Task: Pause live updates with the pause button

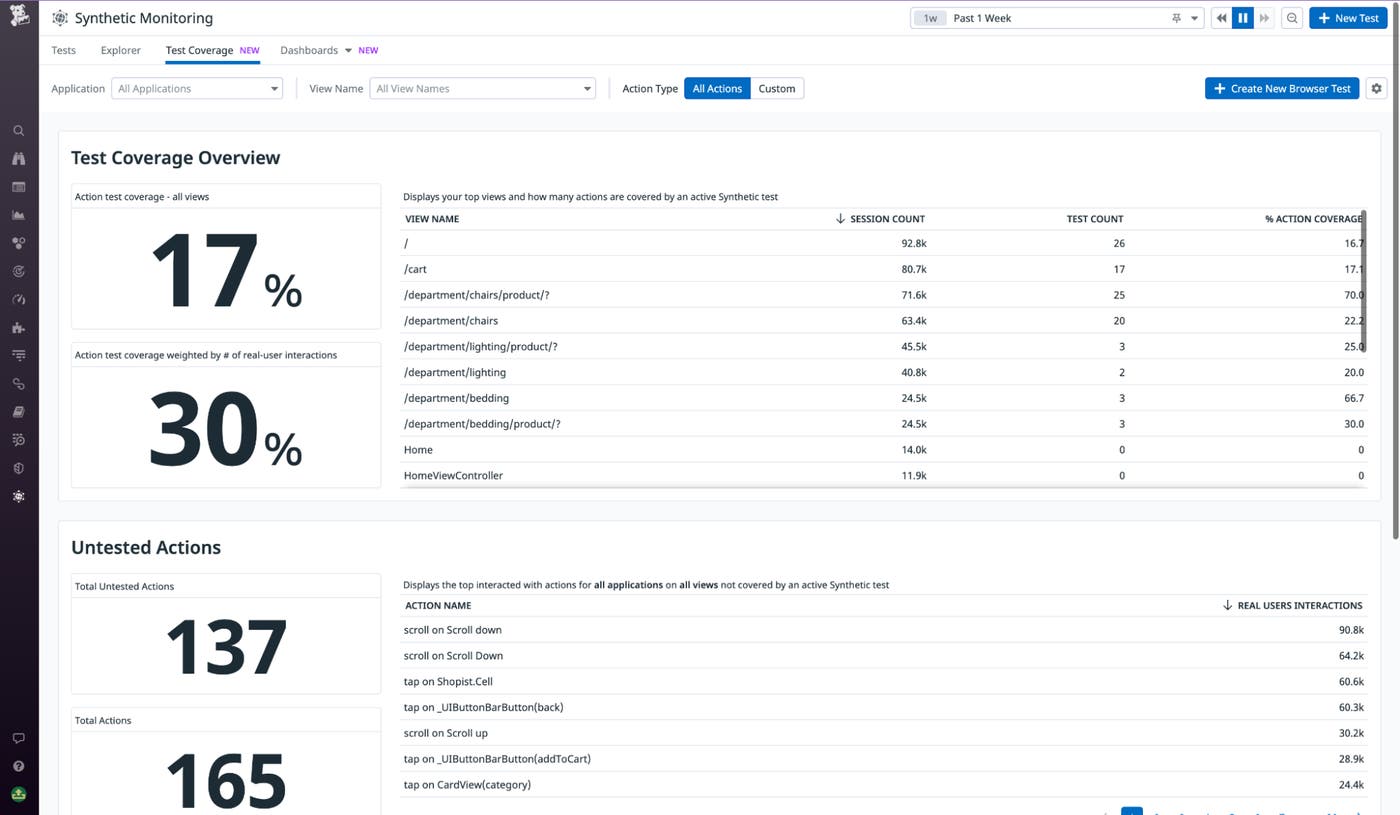Action: [x=1243, y=18]
